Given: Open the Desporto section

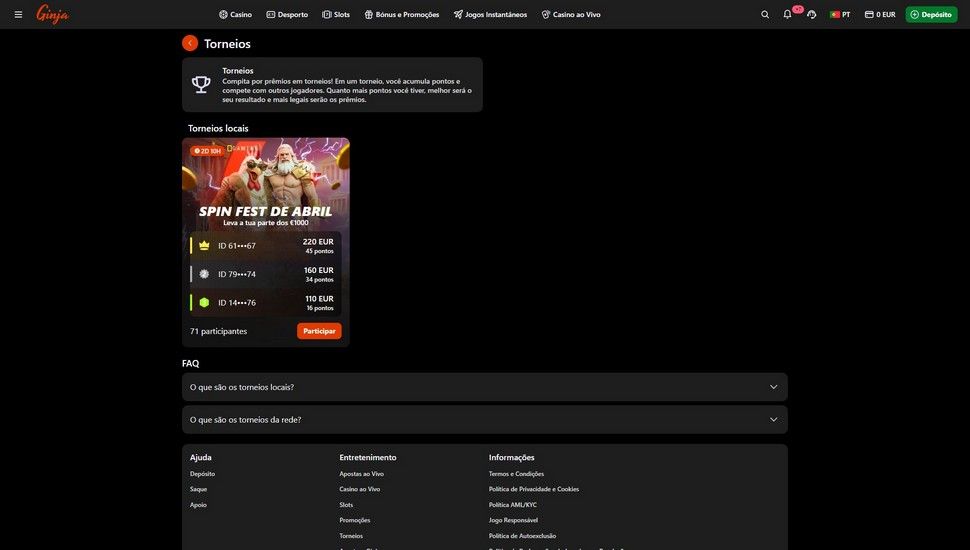Looking at the screenshot, I should click(287, 14).
